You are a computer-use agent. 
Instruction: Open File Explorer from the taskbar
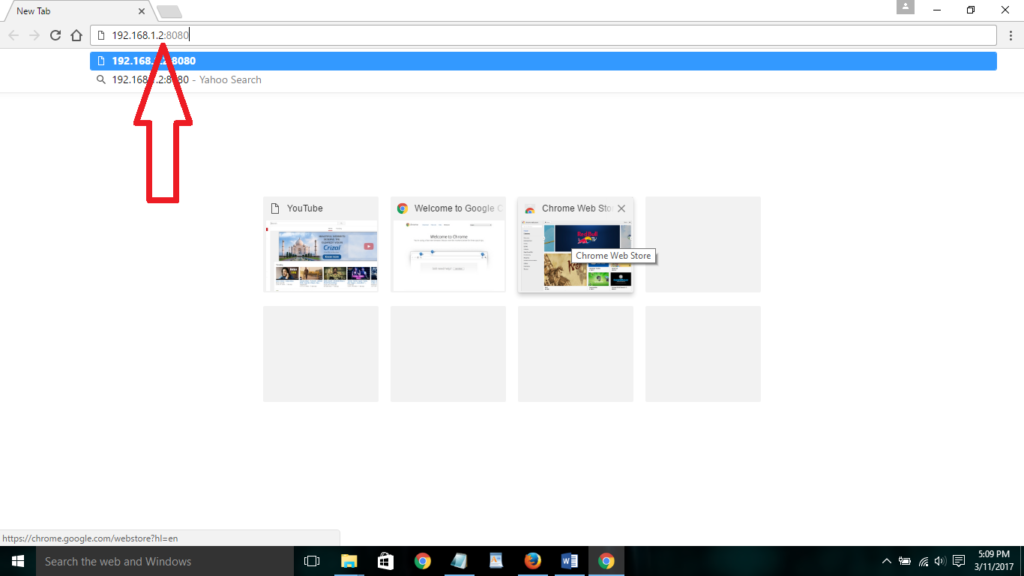point(349,561)
